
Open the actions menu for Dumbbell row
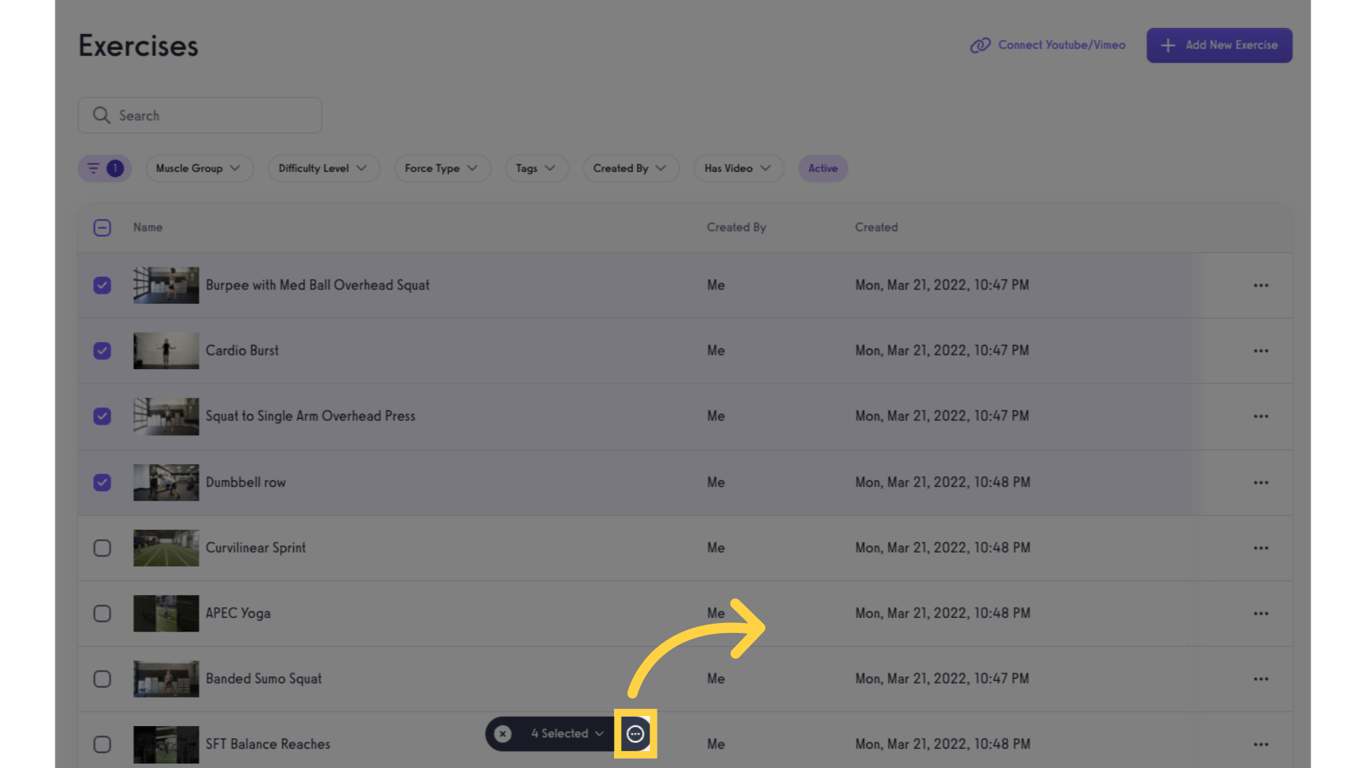(1261, 482)
